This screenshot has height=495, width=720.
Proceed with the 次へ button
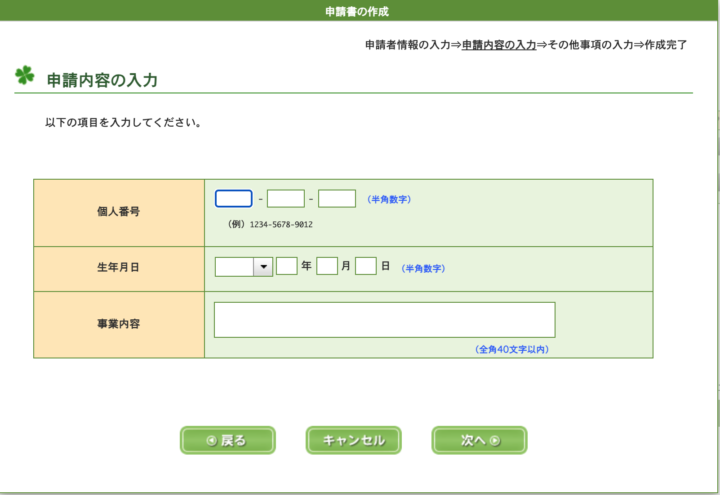click(x=479, y=440)
